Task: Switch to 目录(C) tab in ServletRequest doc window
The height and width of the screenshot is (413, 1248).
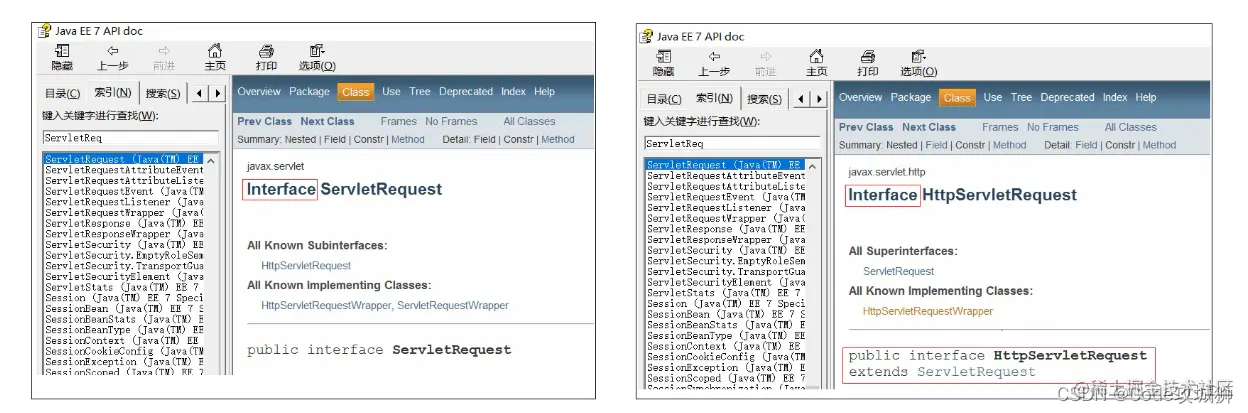Action: coord(62,94)
